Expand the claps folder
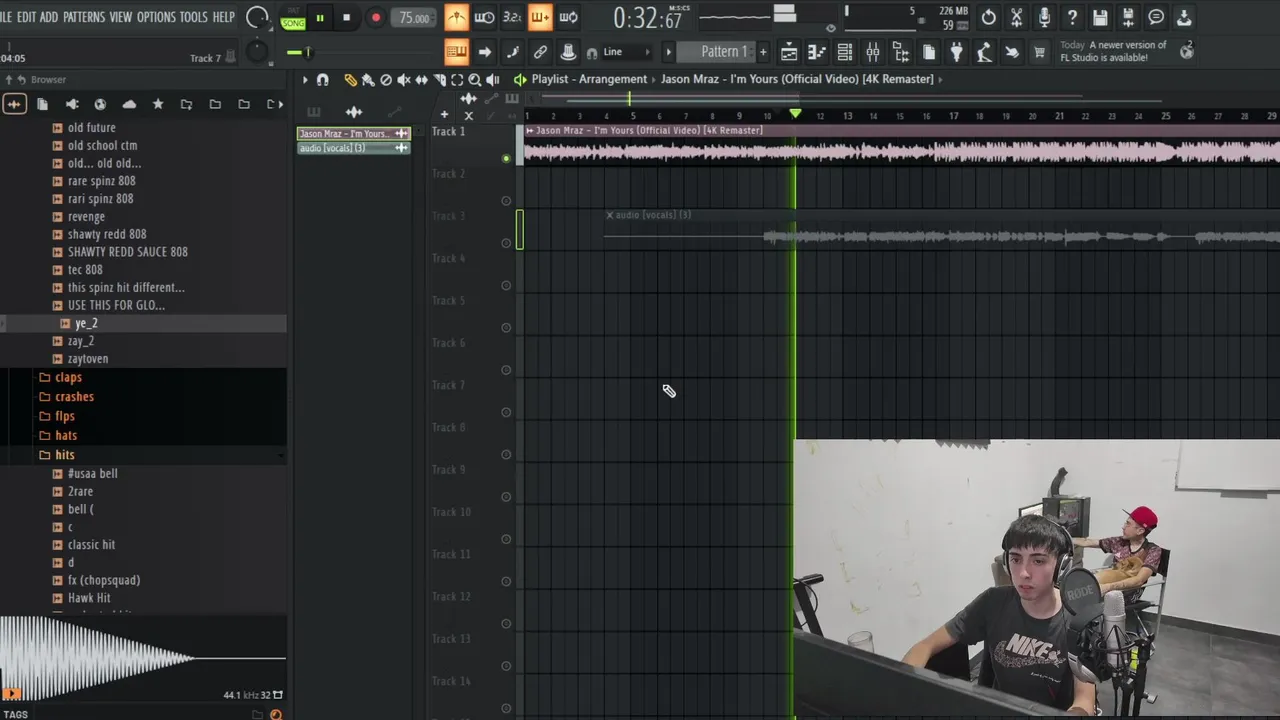Screen dimensions: 1280x720 (68, 377)
